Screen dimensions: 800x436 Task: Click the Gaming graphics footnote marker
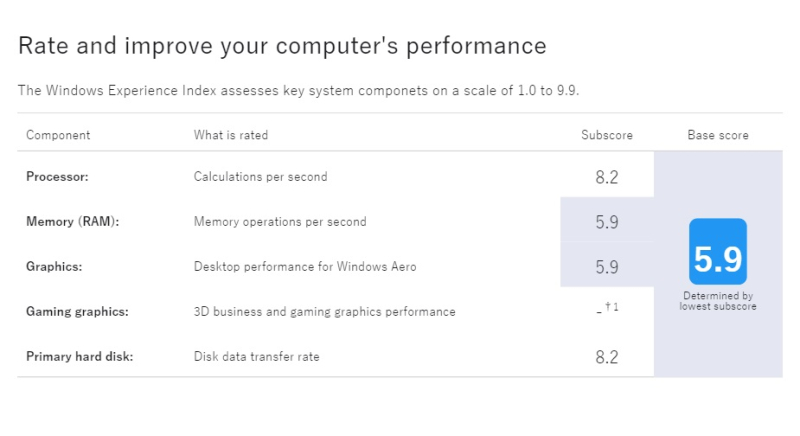(x=612, y=307)
